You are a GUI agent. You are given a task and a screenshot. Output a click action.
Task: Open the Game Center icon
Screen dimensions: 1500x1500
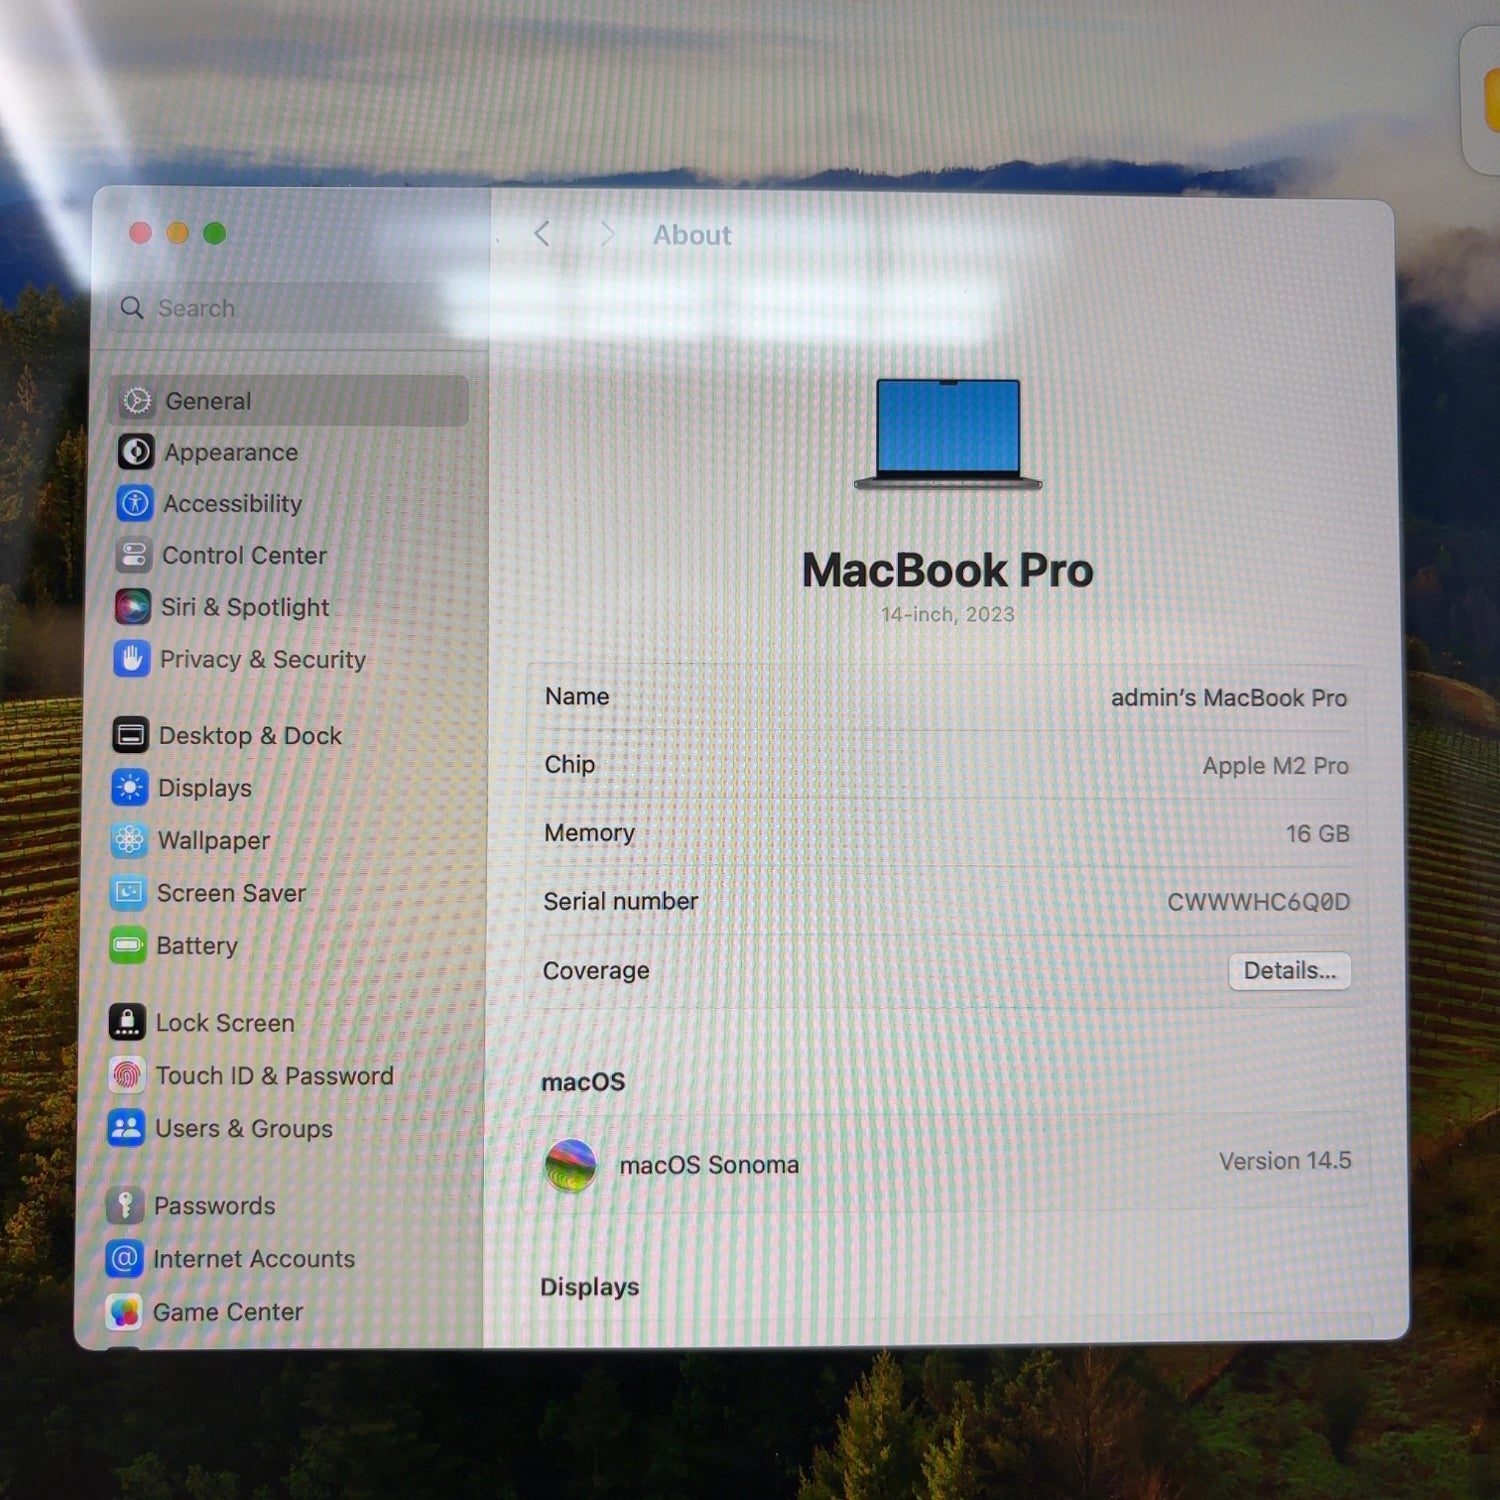coord(124,1311)
